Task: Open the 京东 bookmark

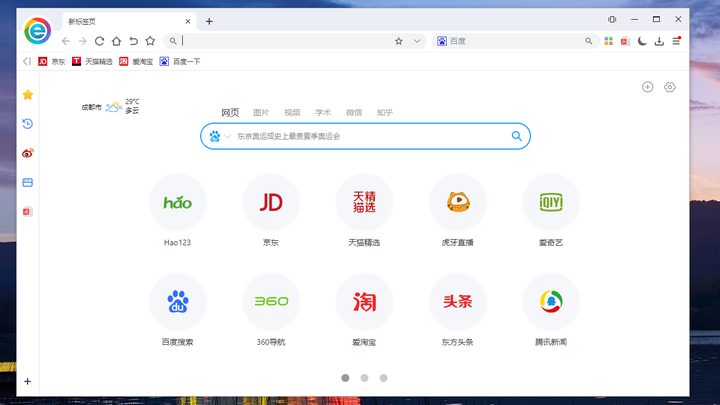Action: [x=51, y=62]
